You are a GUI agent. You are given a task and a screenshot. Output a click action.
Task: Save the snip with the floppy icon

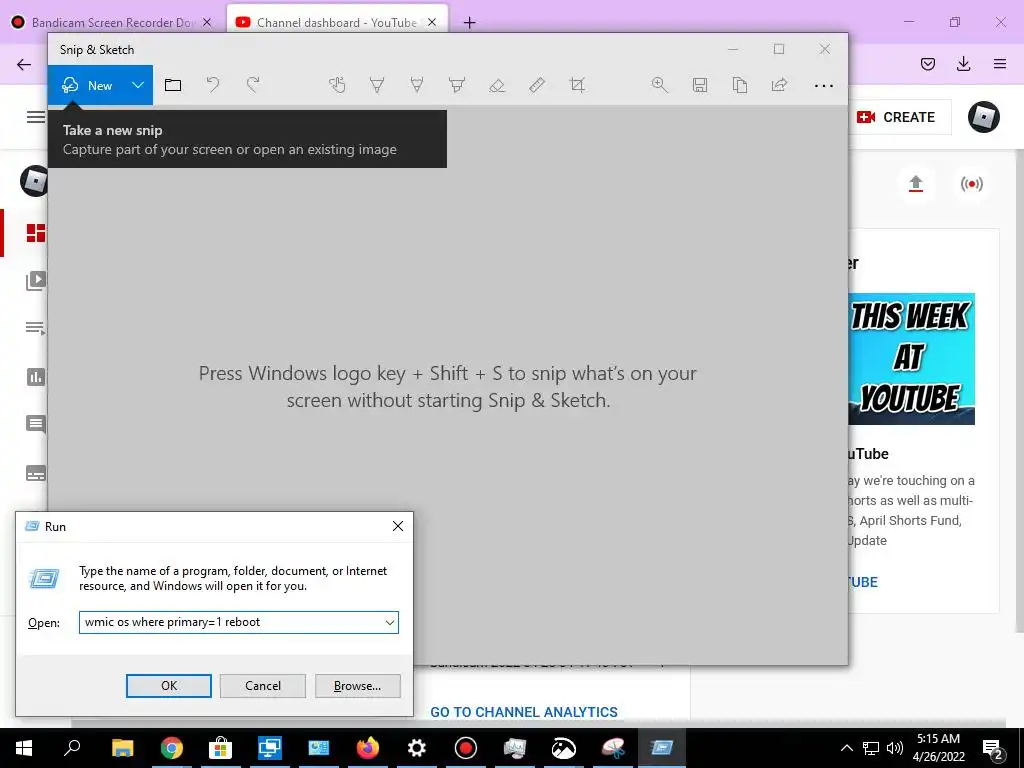(x=700, y=85)
